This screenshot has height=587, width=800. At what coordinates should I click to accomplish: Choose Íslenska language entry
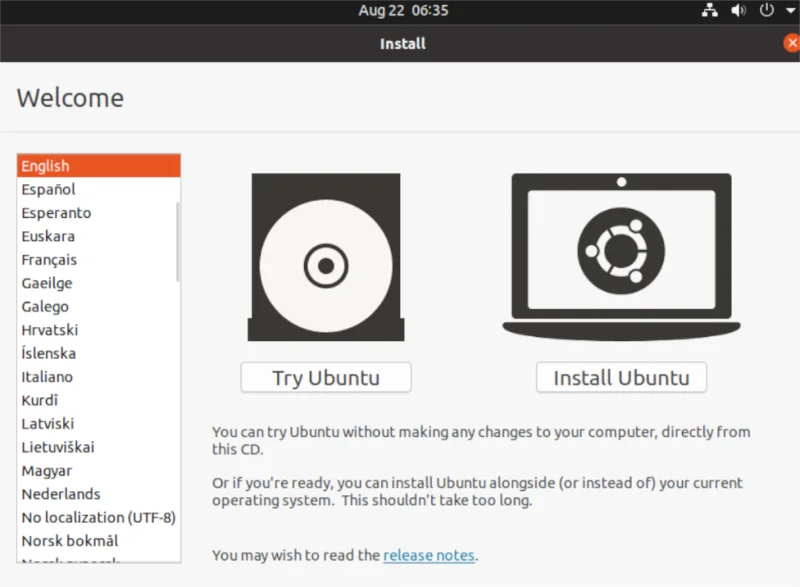[x=98, y=353]
